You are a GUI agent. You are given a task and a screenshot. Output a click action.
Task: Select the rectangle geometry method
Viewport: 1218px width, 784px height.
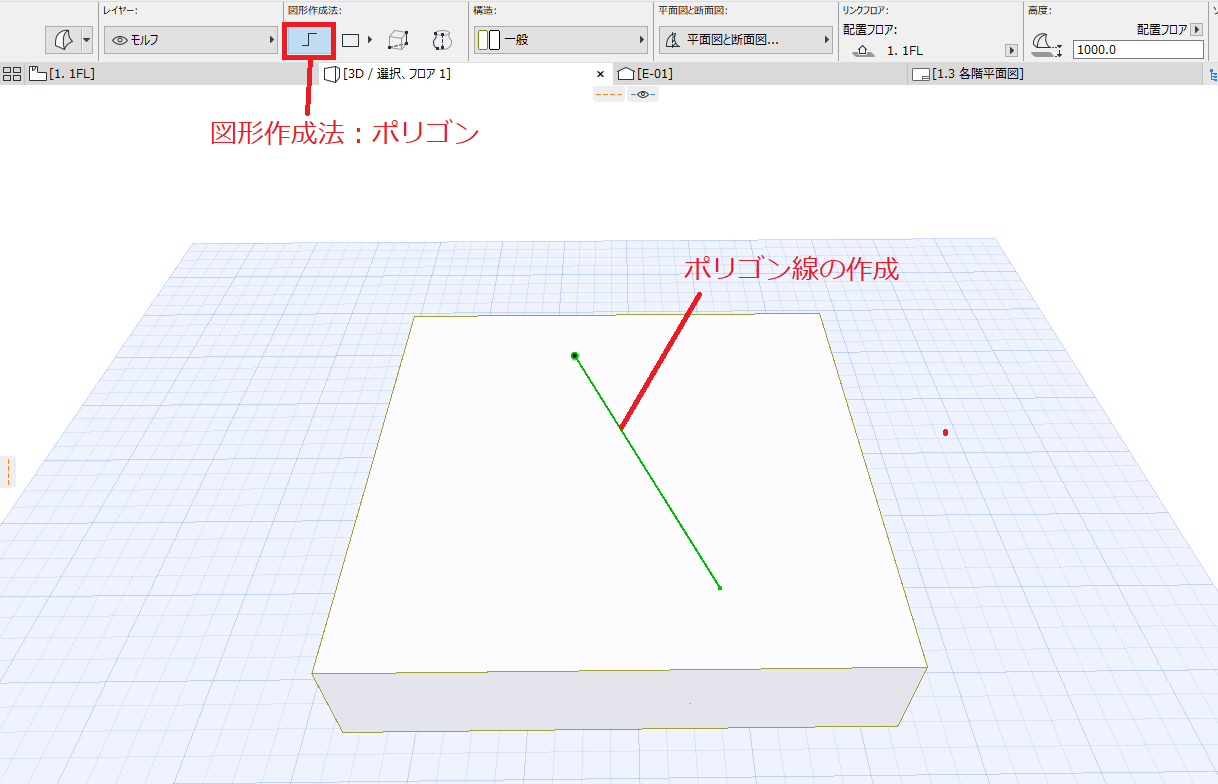tap(351, 41)
